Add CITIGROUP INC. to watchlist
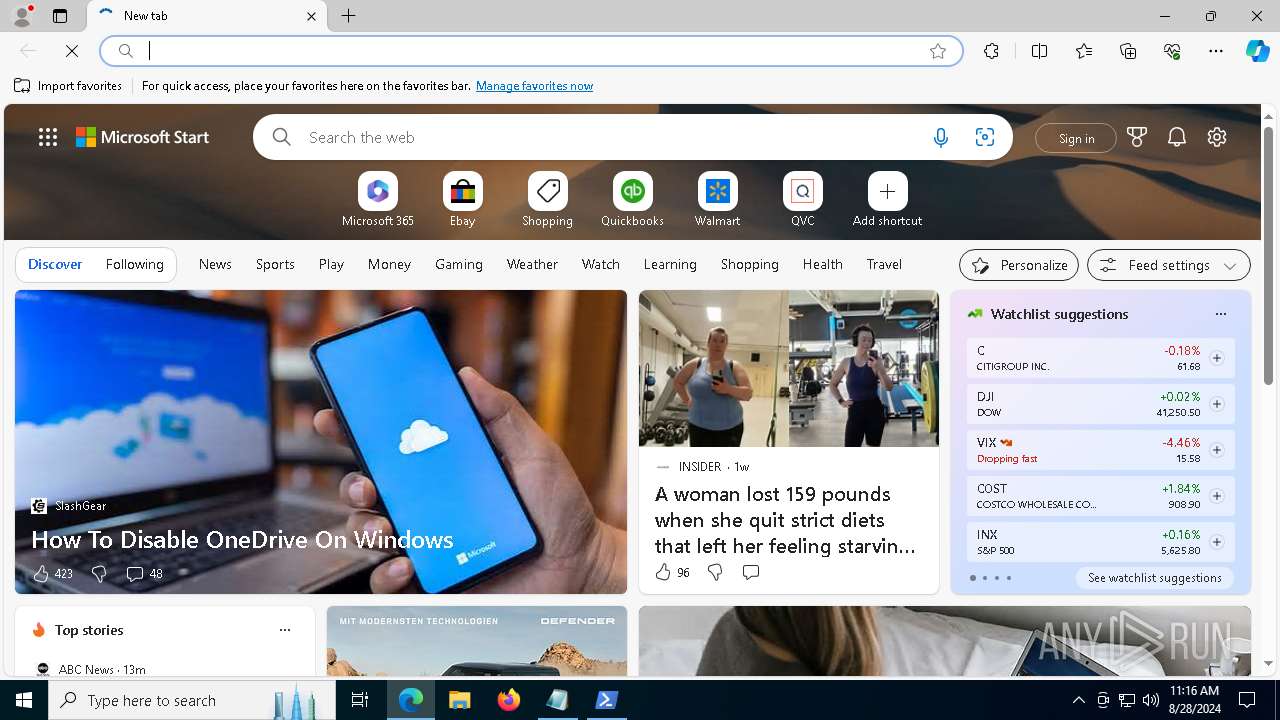Image resolution: width=1280 pixels, height=720 pixels. (x=1217, y=358)
